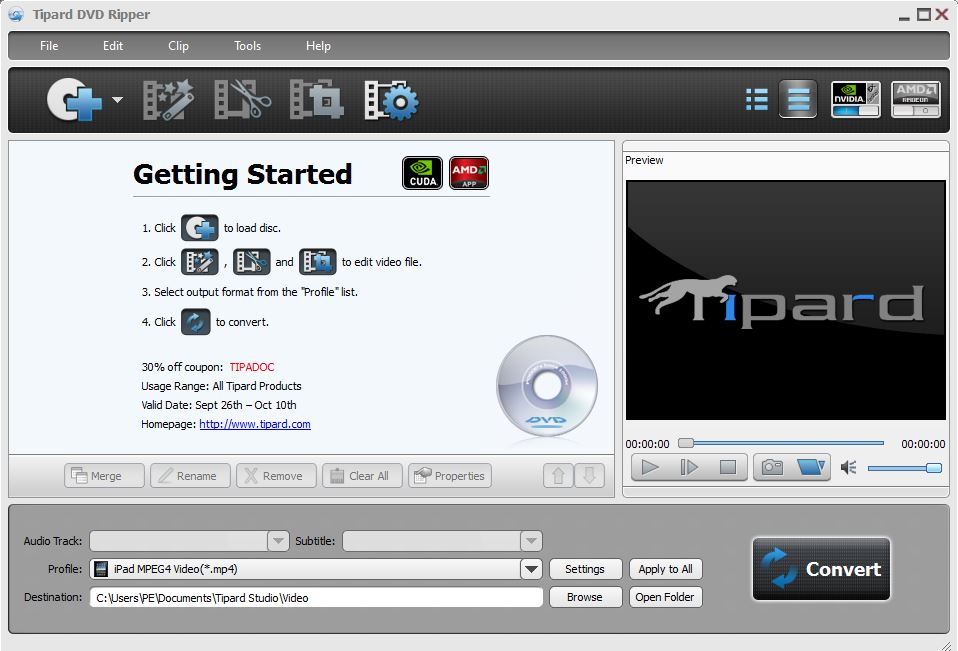Expand the Profile format dropdown
The width and height of the screenshot is (958, 651).
point(531,569)
